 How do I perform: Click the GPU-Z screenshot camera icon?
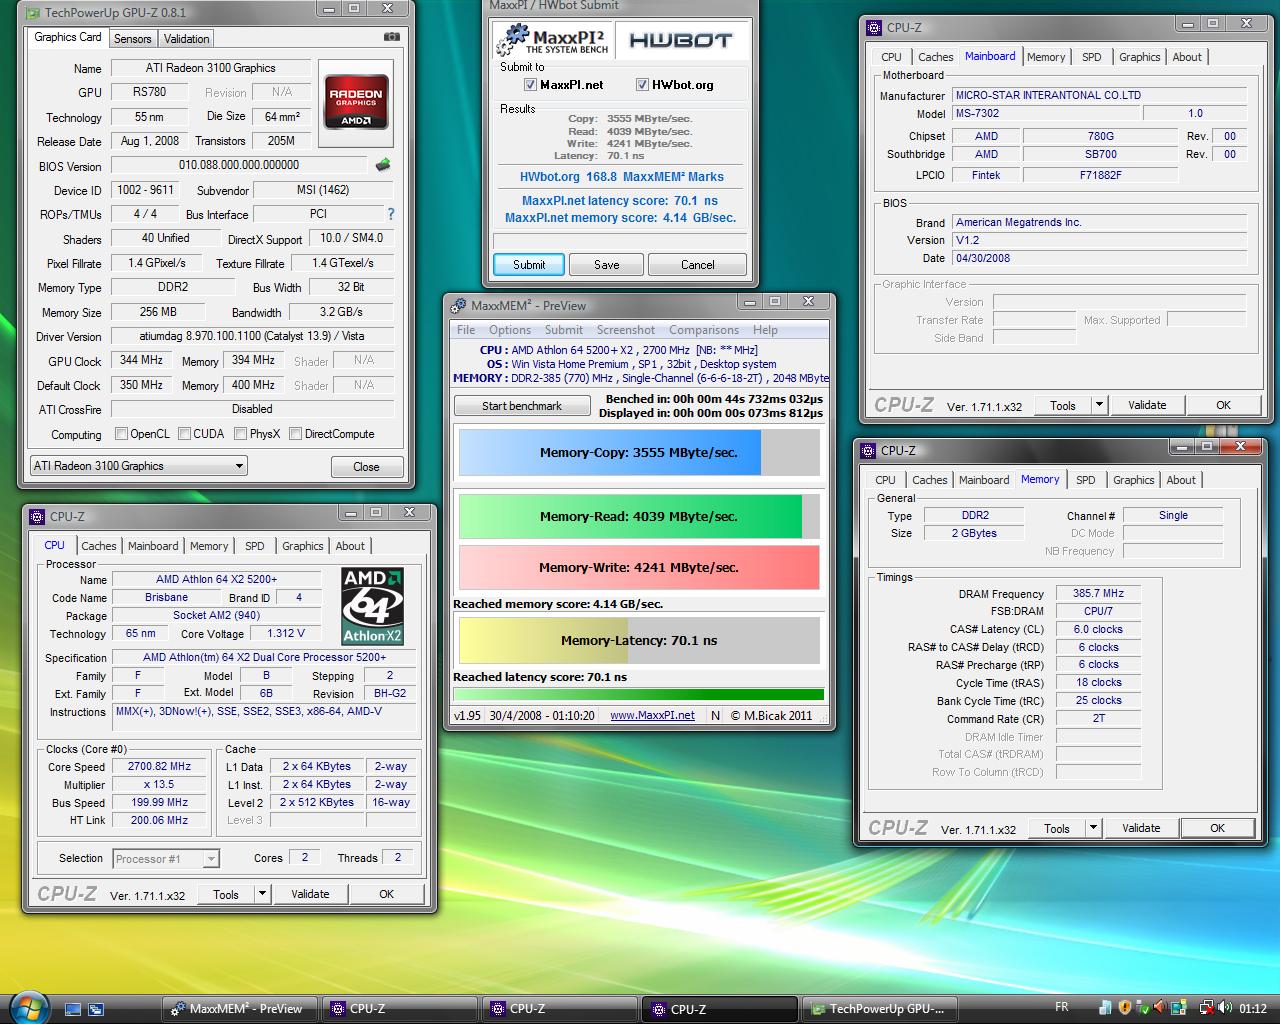(392, 38)
